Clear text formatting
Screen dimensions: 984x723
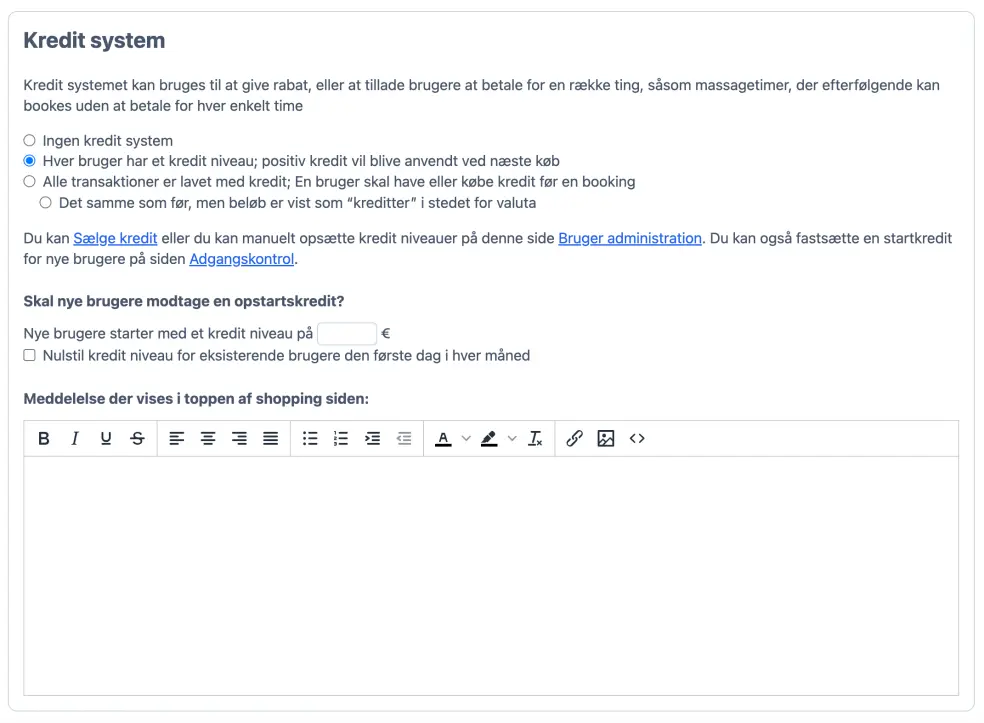(x=535, y=438)
